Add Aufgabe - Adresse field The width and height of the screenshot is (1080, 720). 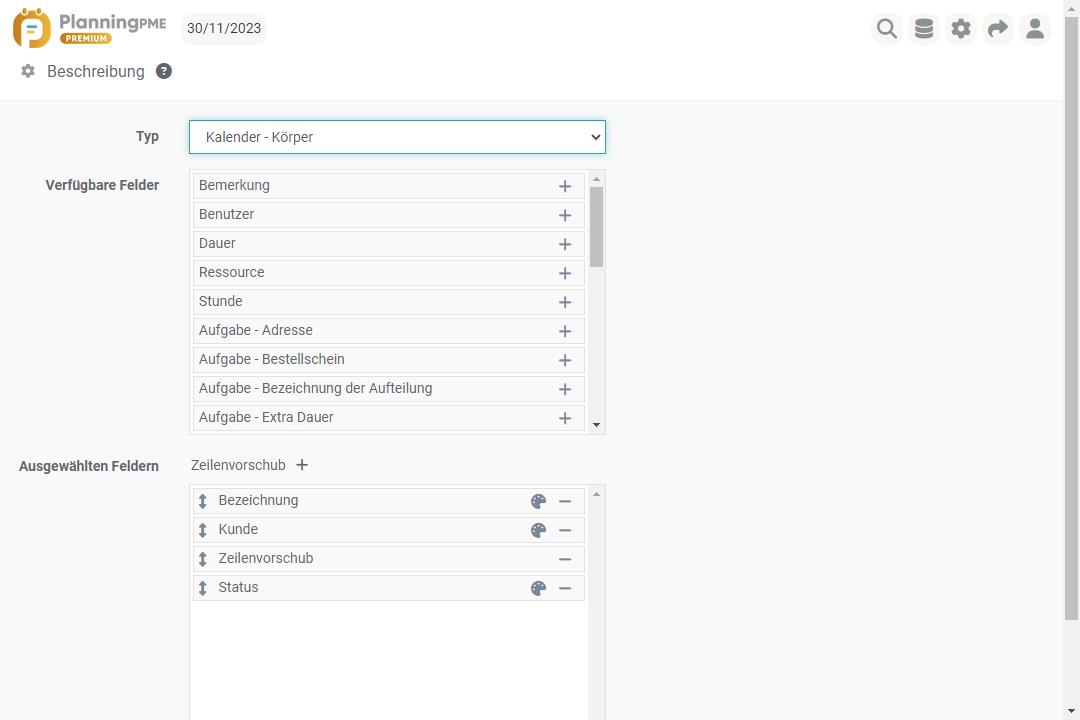565,331
